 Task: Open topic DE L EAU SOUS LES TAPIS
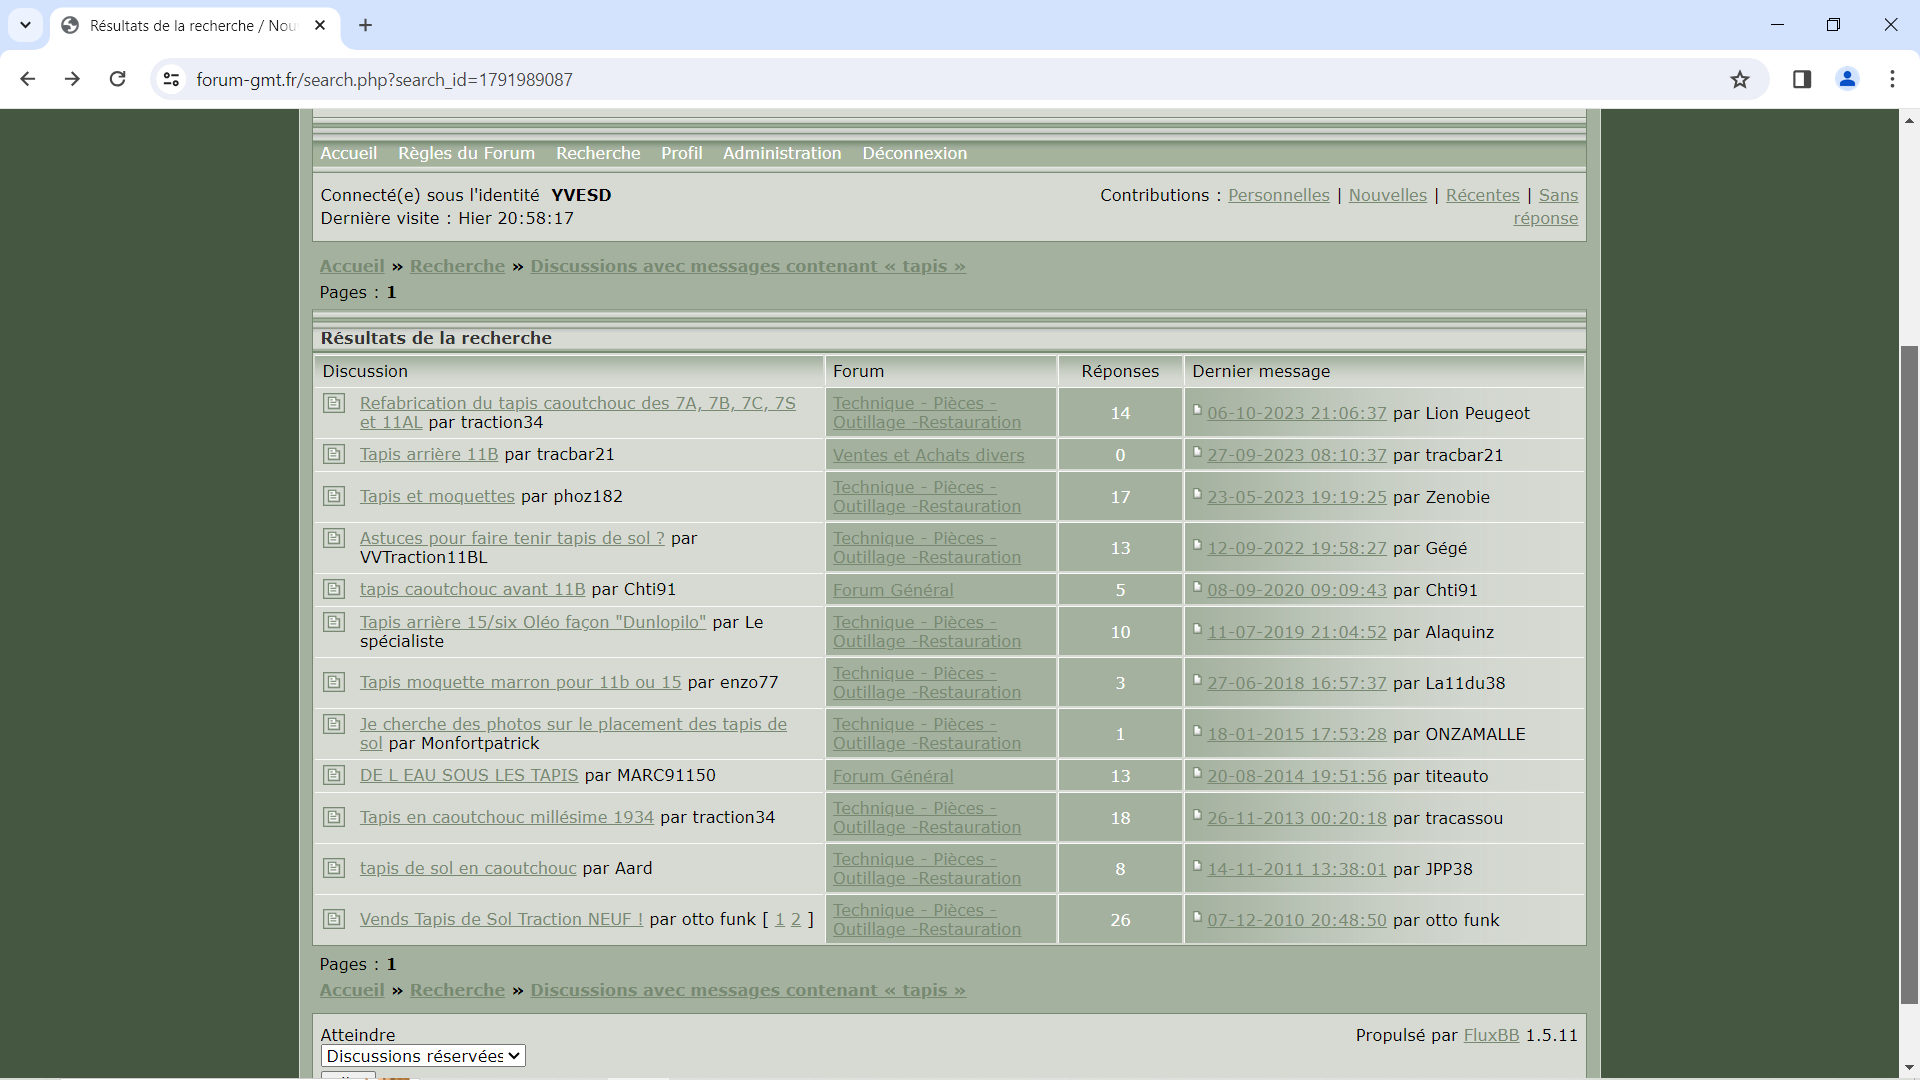(x=469, y=775)
